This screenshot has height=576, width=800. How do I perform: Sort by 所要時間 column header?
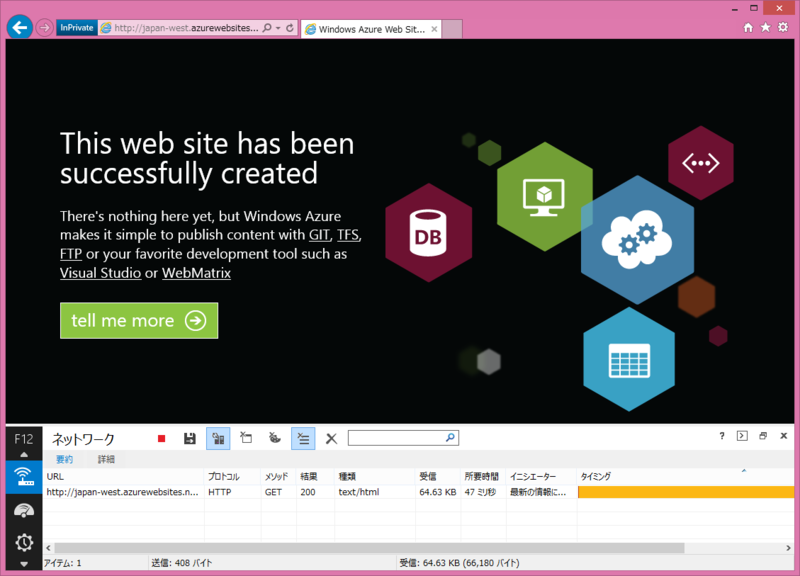pyautogui.click(x=483, y=477)
